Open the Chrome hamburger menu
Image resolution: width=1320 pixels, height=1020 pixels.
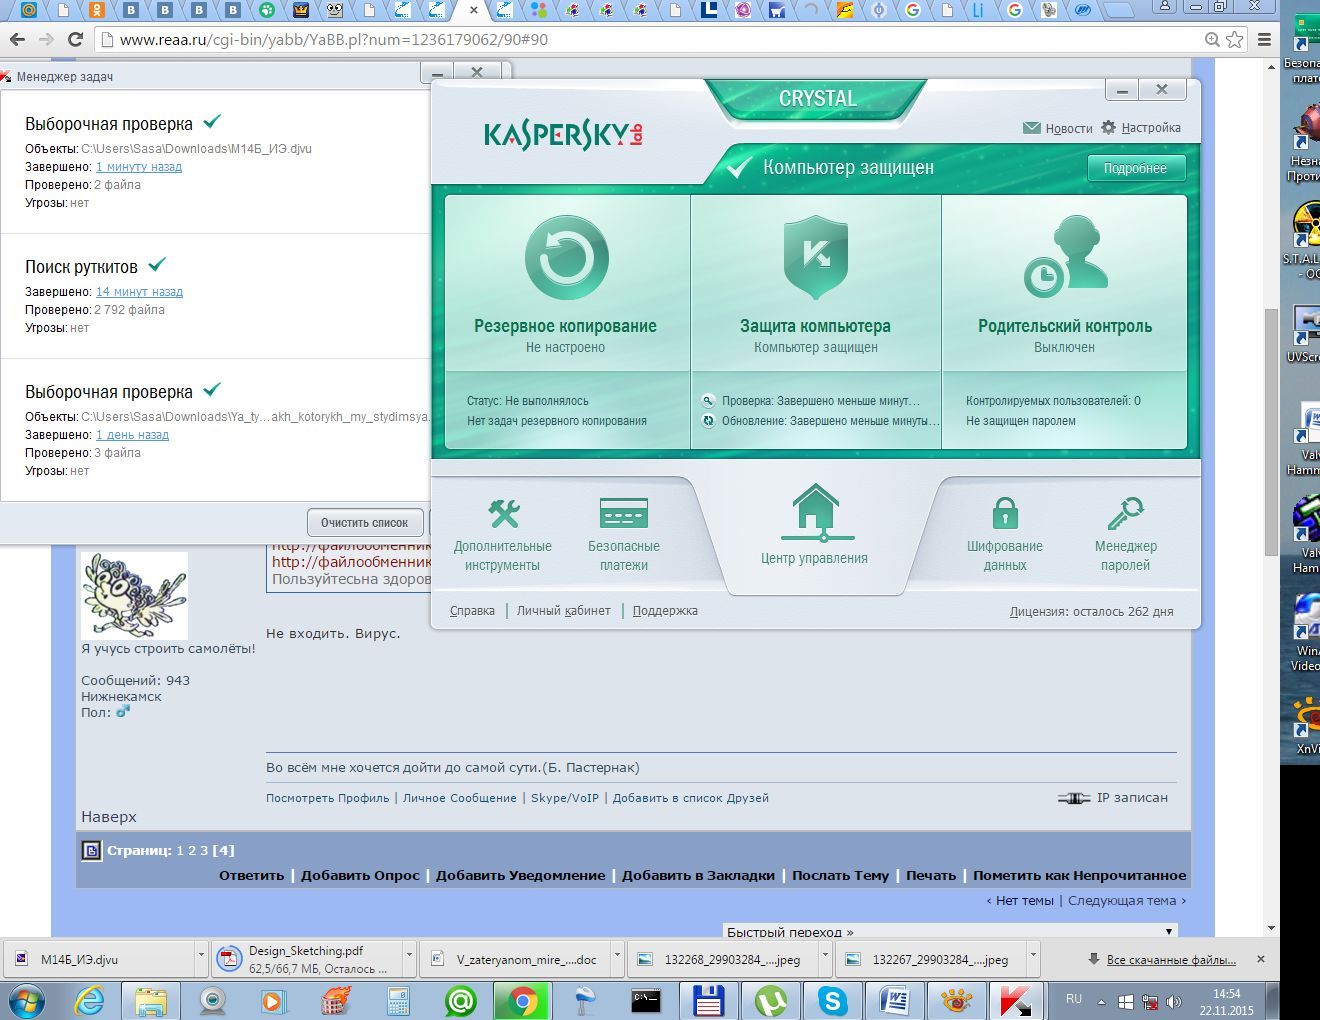click(x=1265, y=40)
